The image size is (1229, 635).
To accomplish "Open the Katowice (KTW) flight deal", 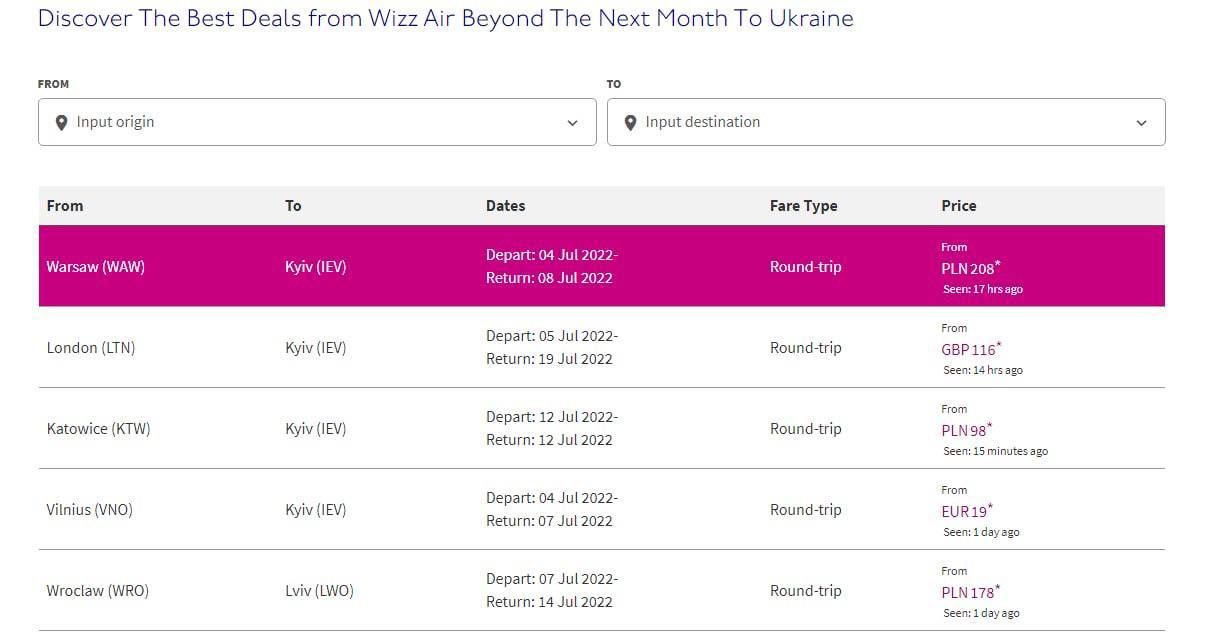I will pos(602,428).
